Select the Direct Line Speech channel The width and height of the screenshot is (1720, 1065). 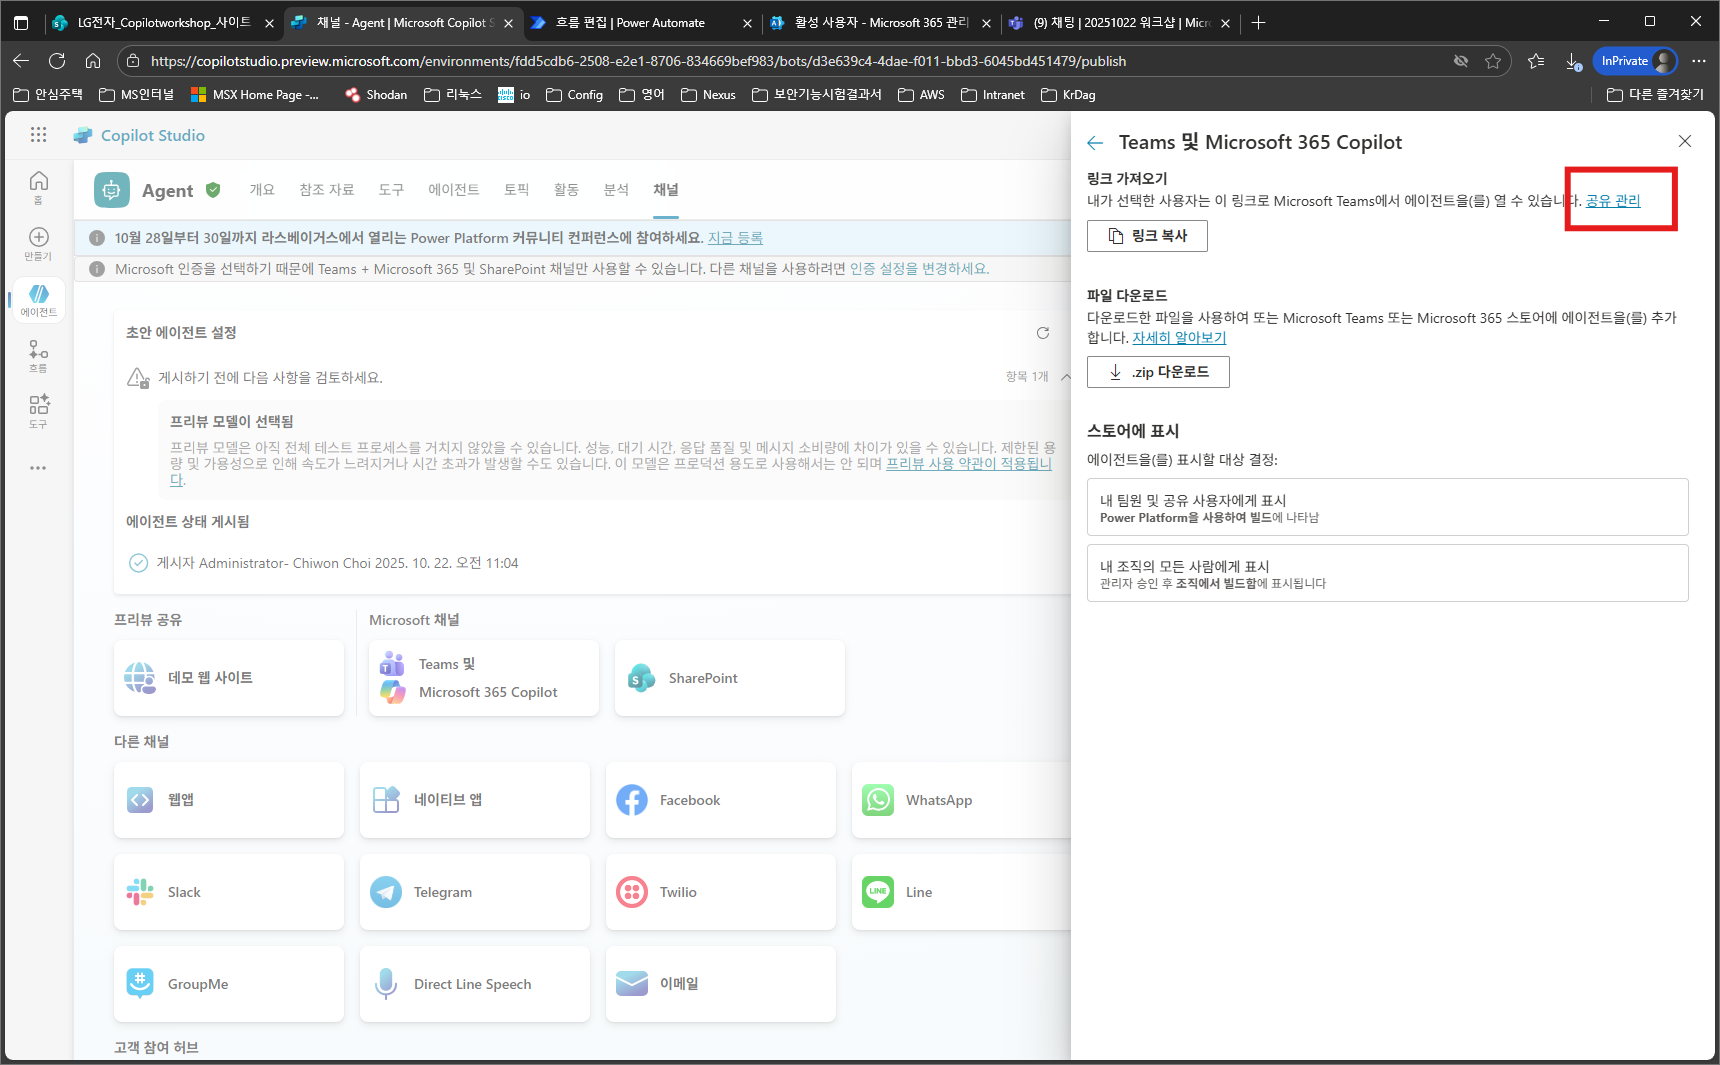tap(475, 984)
